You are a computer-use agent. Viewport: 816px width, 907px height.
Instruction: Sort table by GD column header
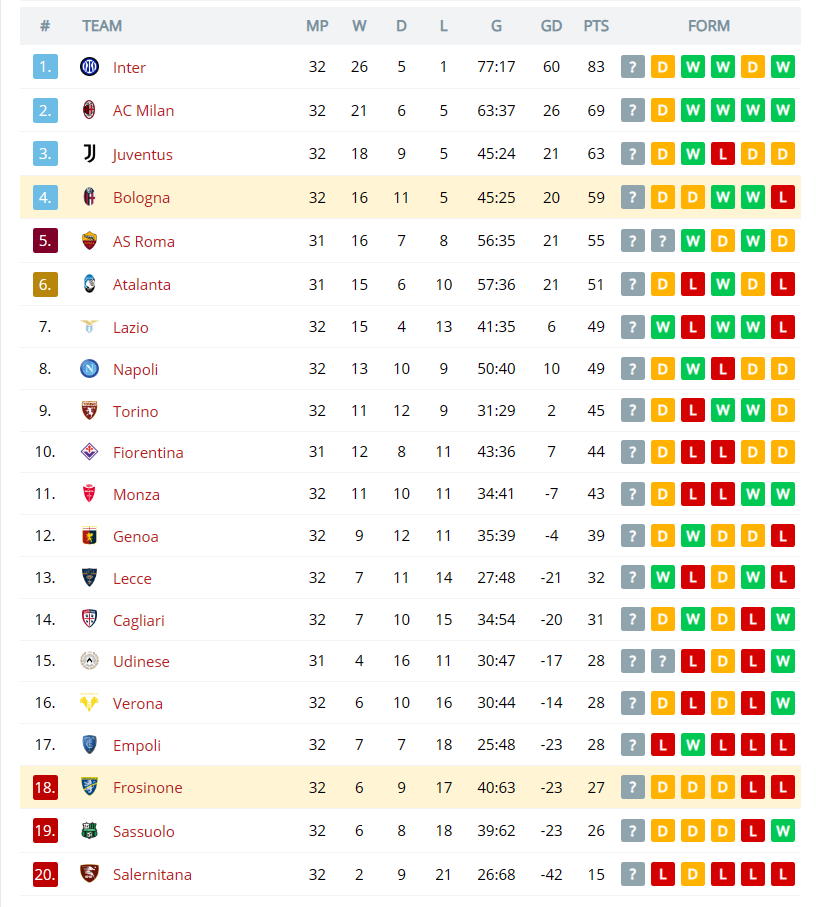point(551,26)
